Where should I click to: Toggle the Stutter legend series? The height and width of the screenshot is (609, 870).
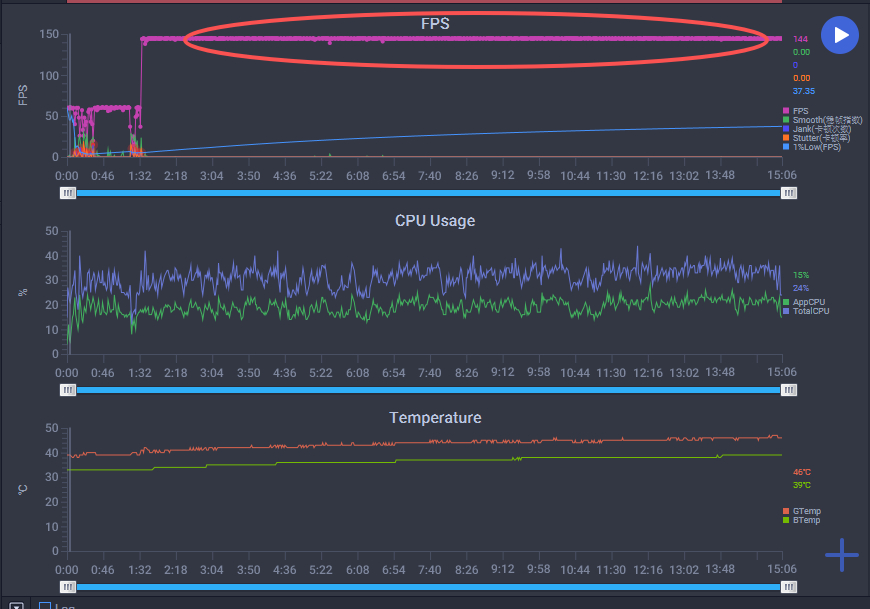816,138
